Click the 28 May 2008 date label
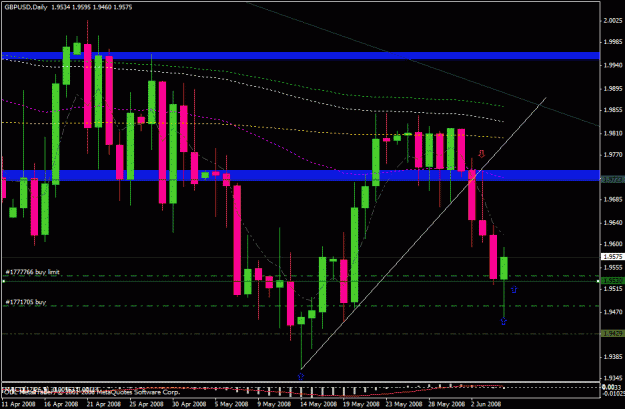The width and height of the screenshot is (625, 409). click(447, 404)
